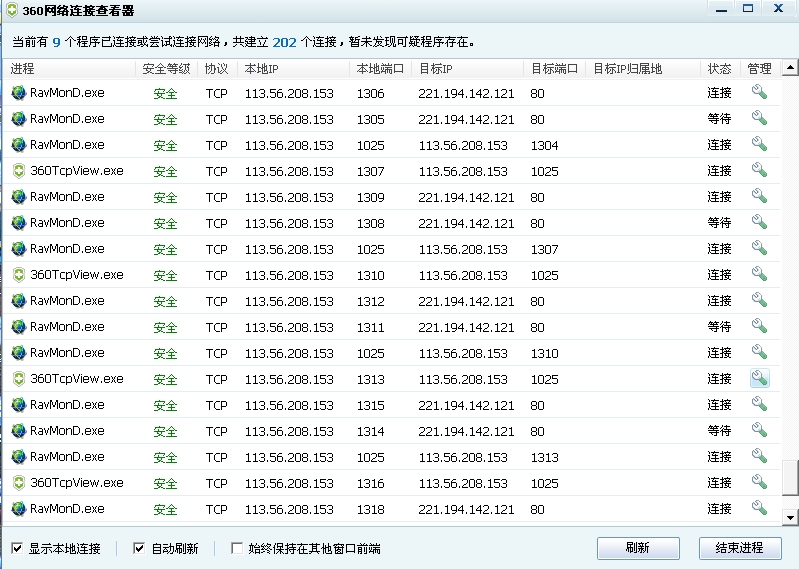
Task: Click the wrench icon for local port 1311 row
Action: pyautogui.click(x=759, y=326)
